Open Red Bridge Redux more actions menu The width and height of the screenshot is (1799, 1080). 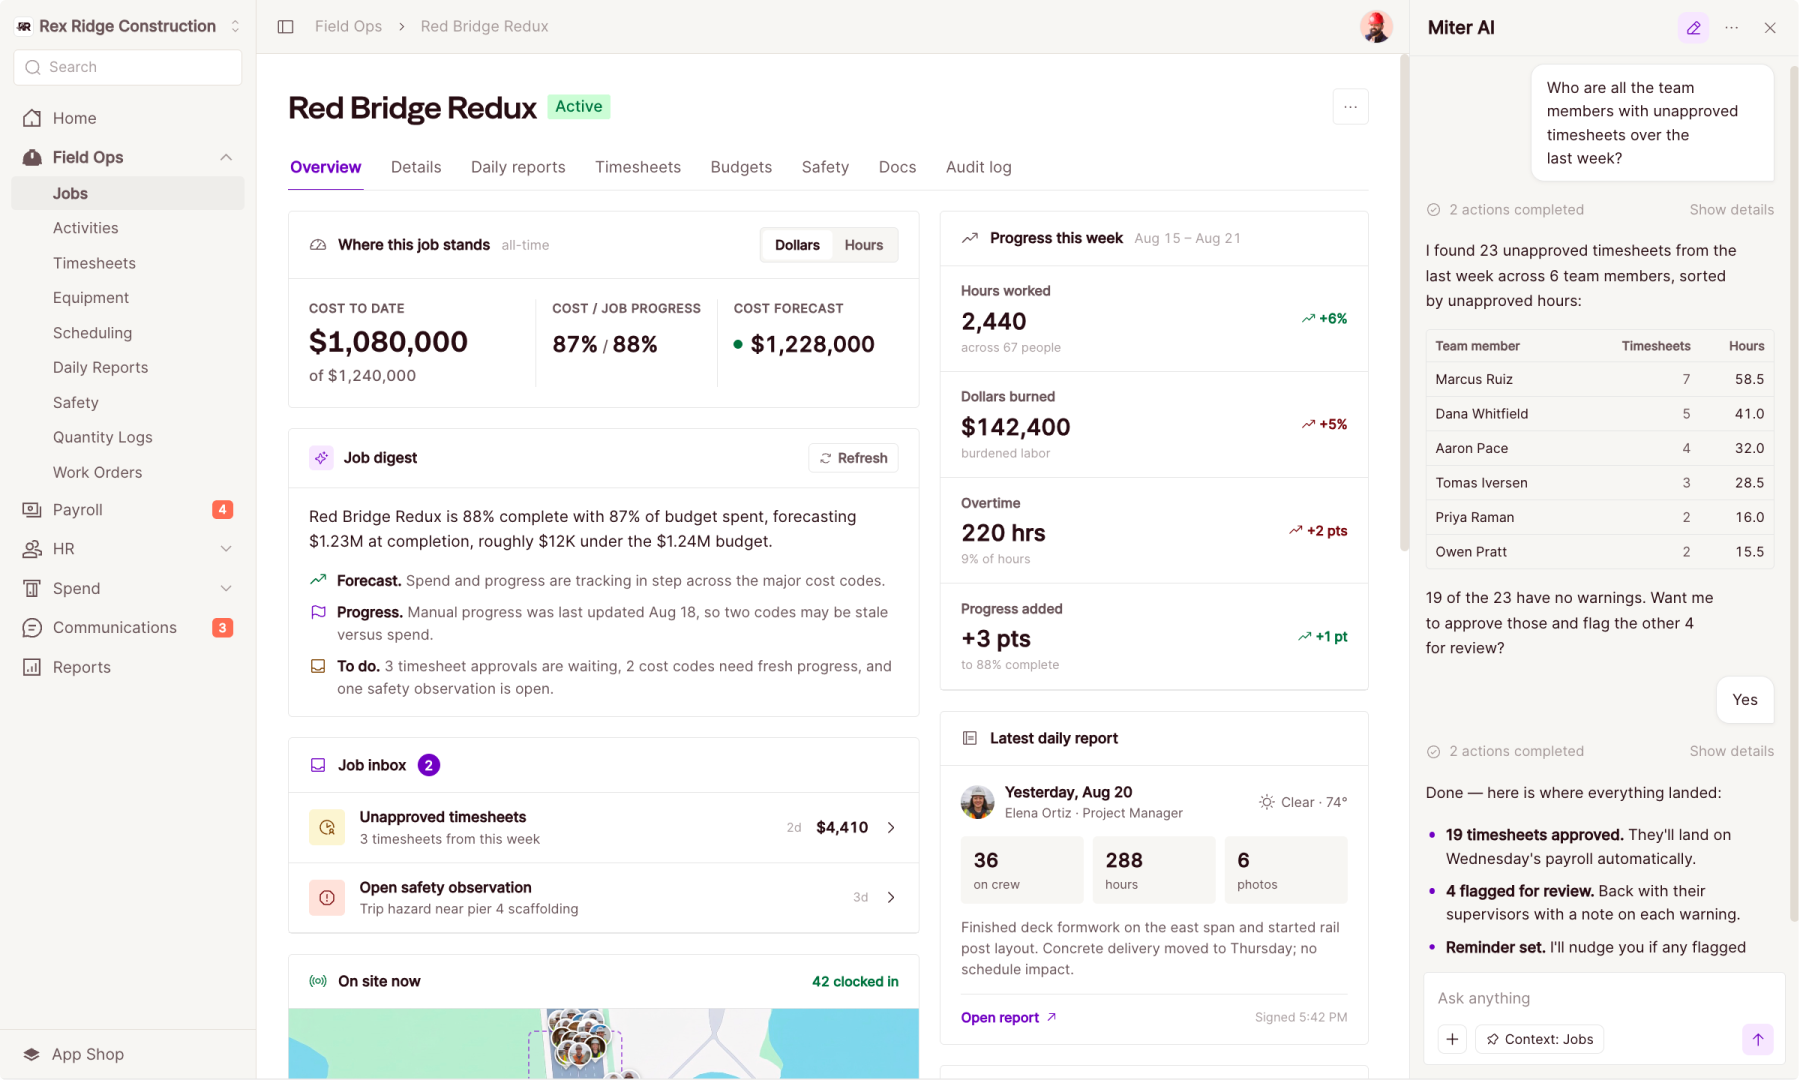tap(1350, 107)
